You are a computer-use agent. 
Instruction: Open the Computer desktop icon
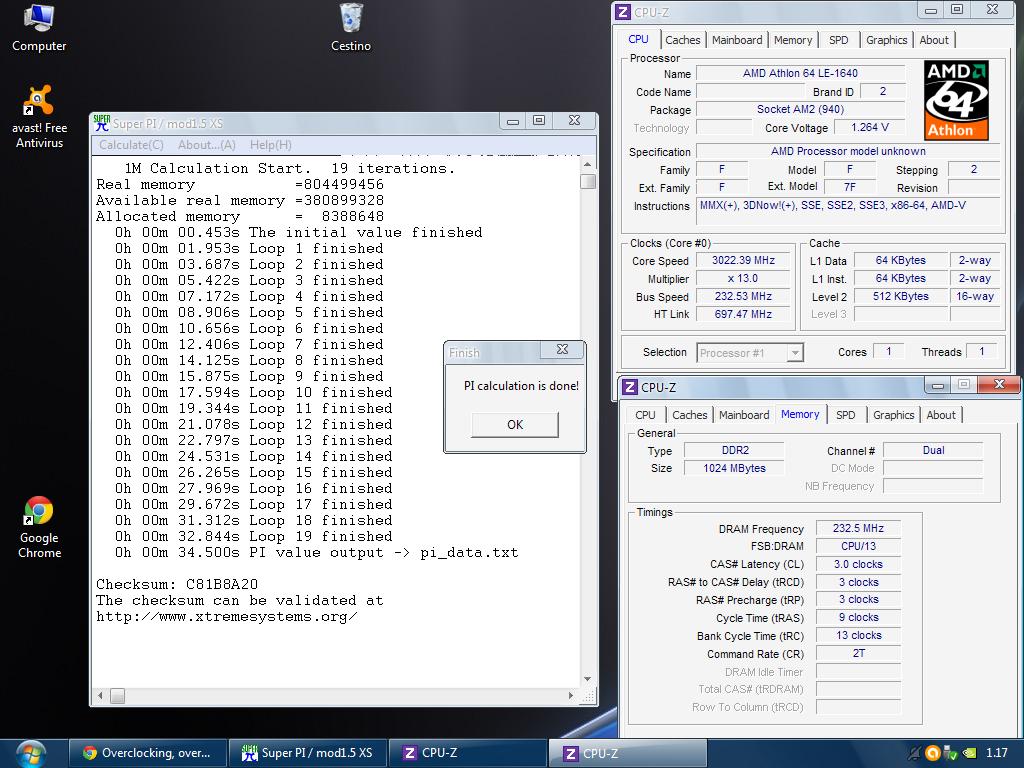[x=39, y=29]
